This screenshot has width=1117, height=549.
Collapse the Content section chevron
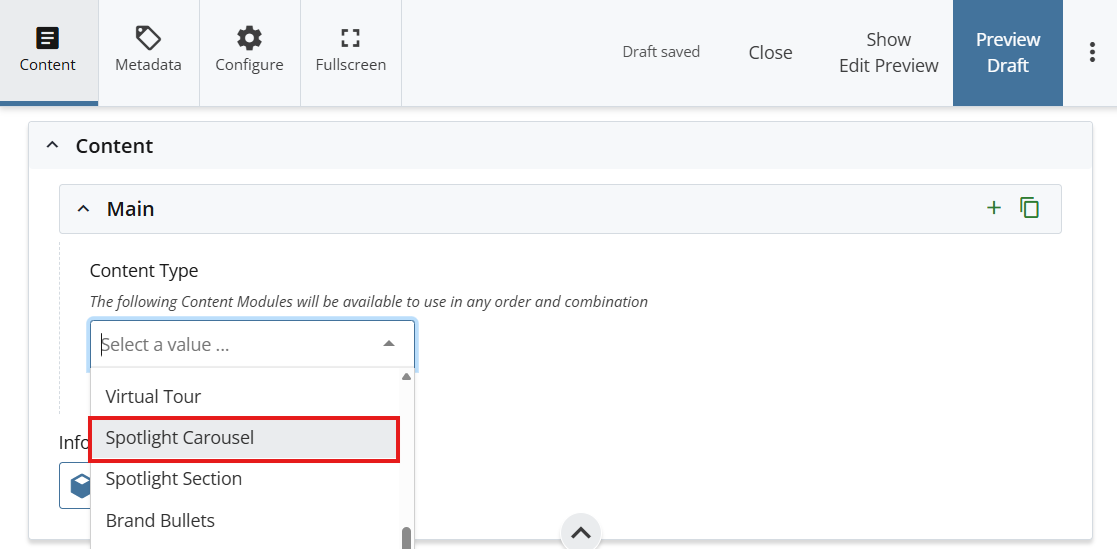(53, 146)
